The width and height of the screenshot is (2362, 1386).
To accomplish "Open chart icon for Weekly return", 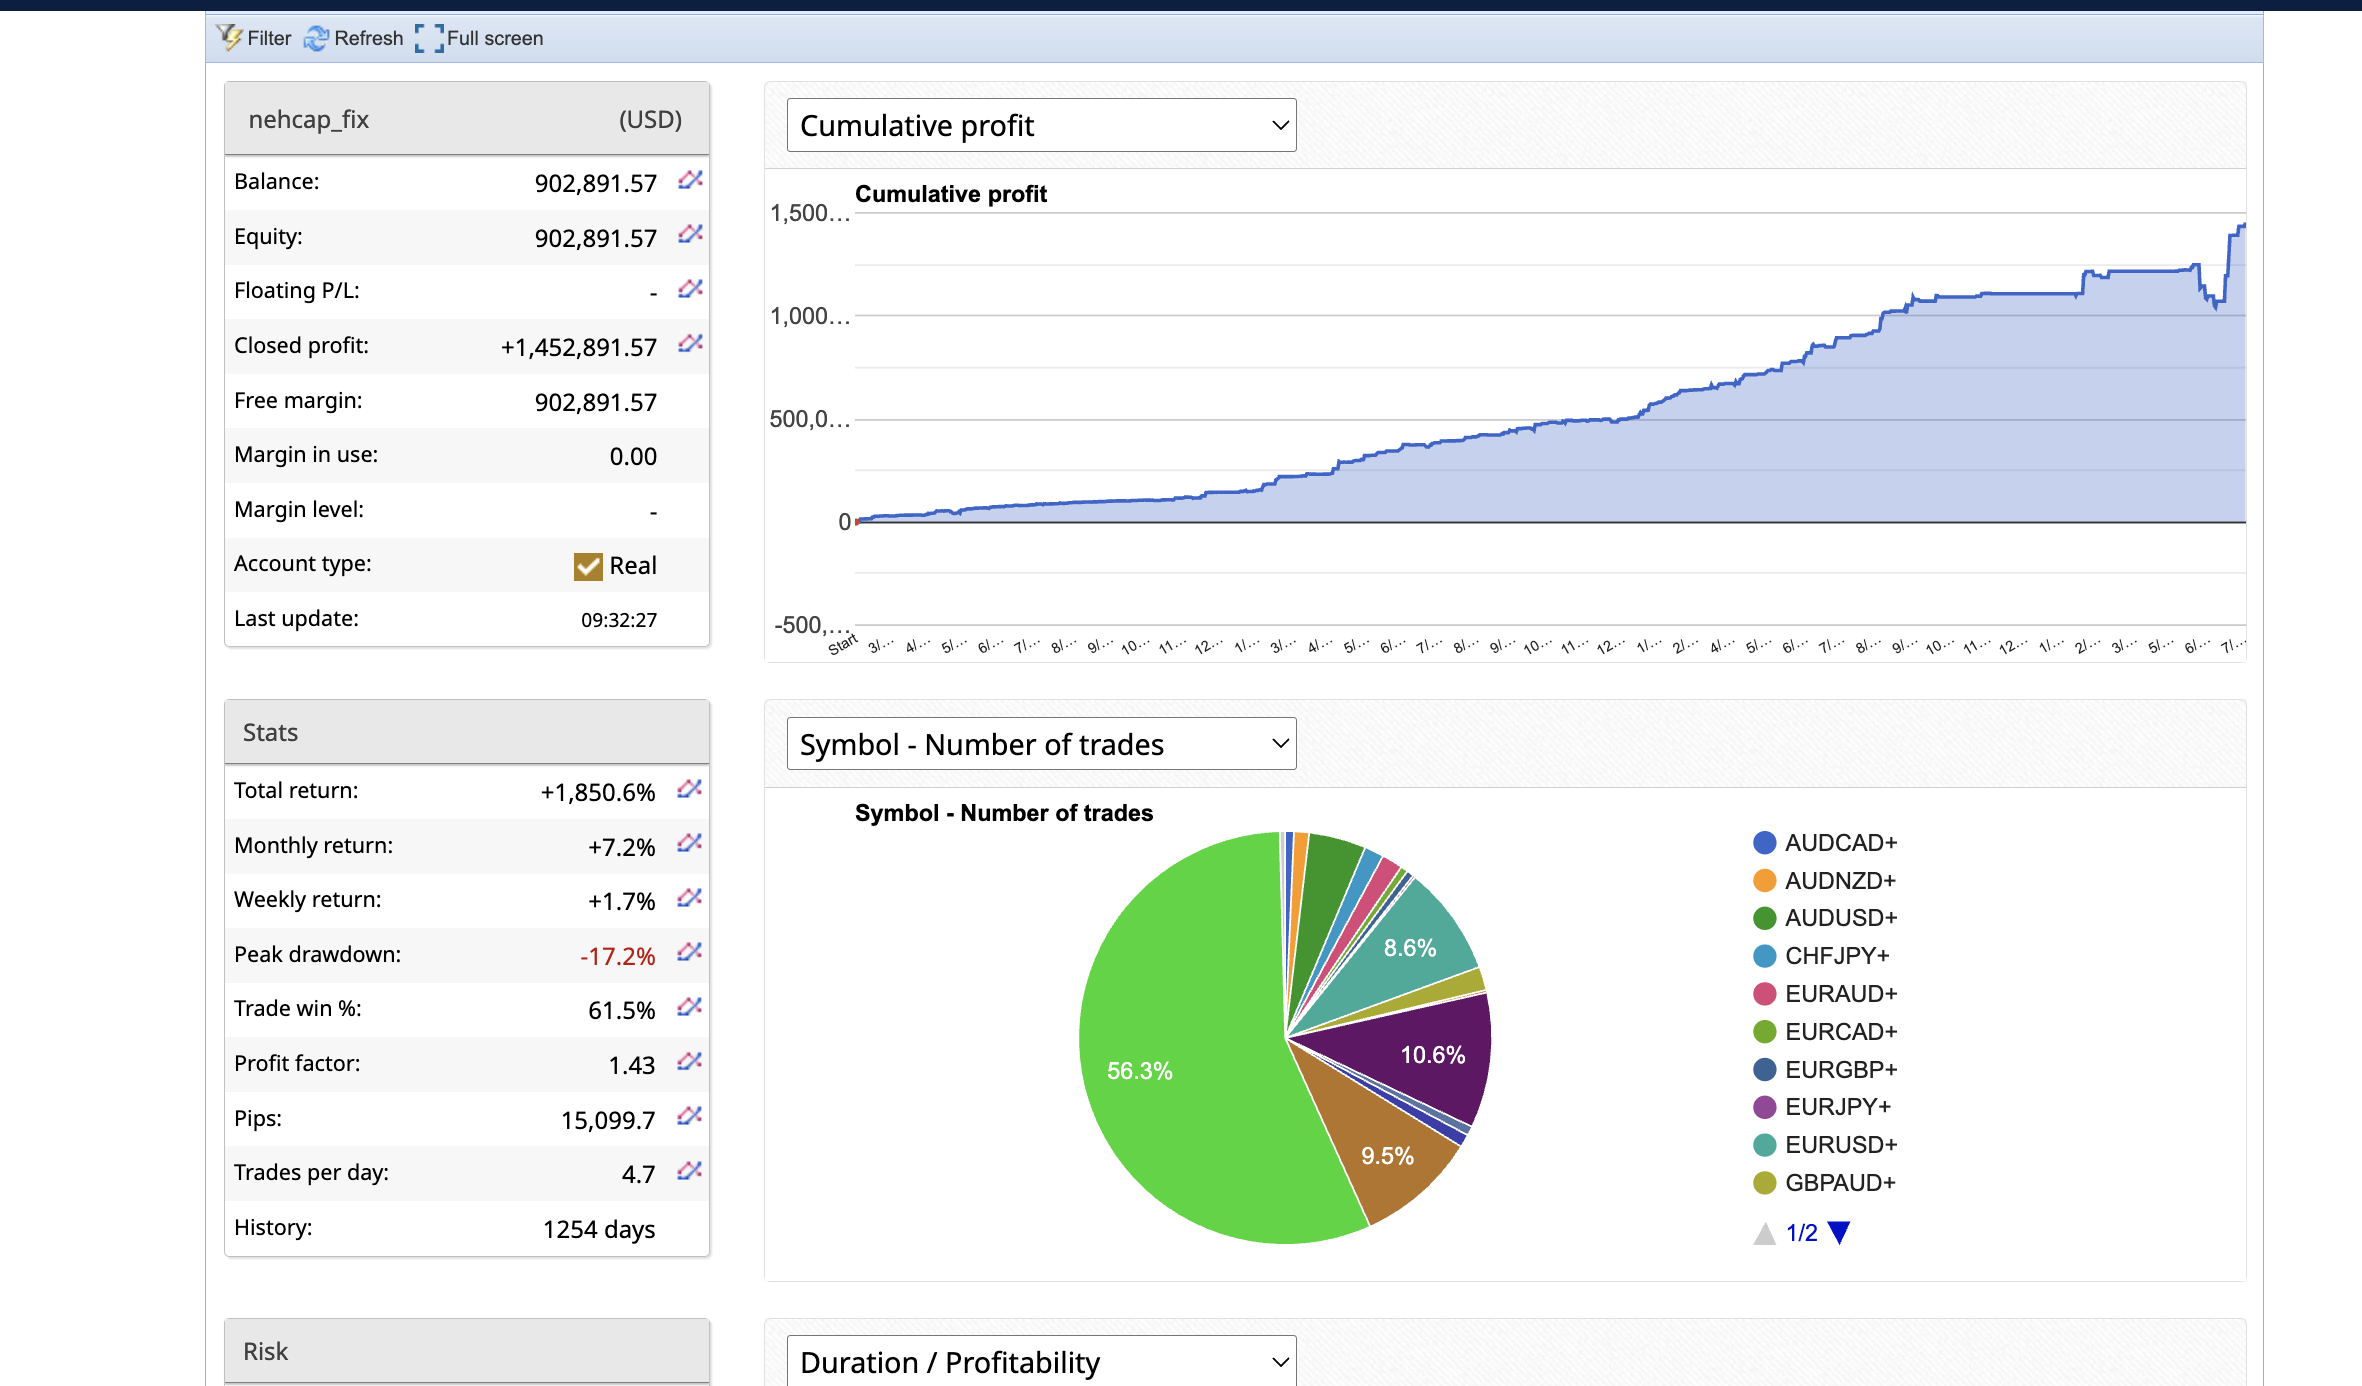I will [689, 898].
